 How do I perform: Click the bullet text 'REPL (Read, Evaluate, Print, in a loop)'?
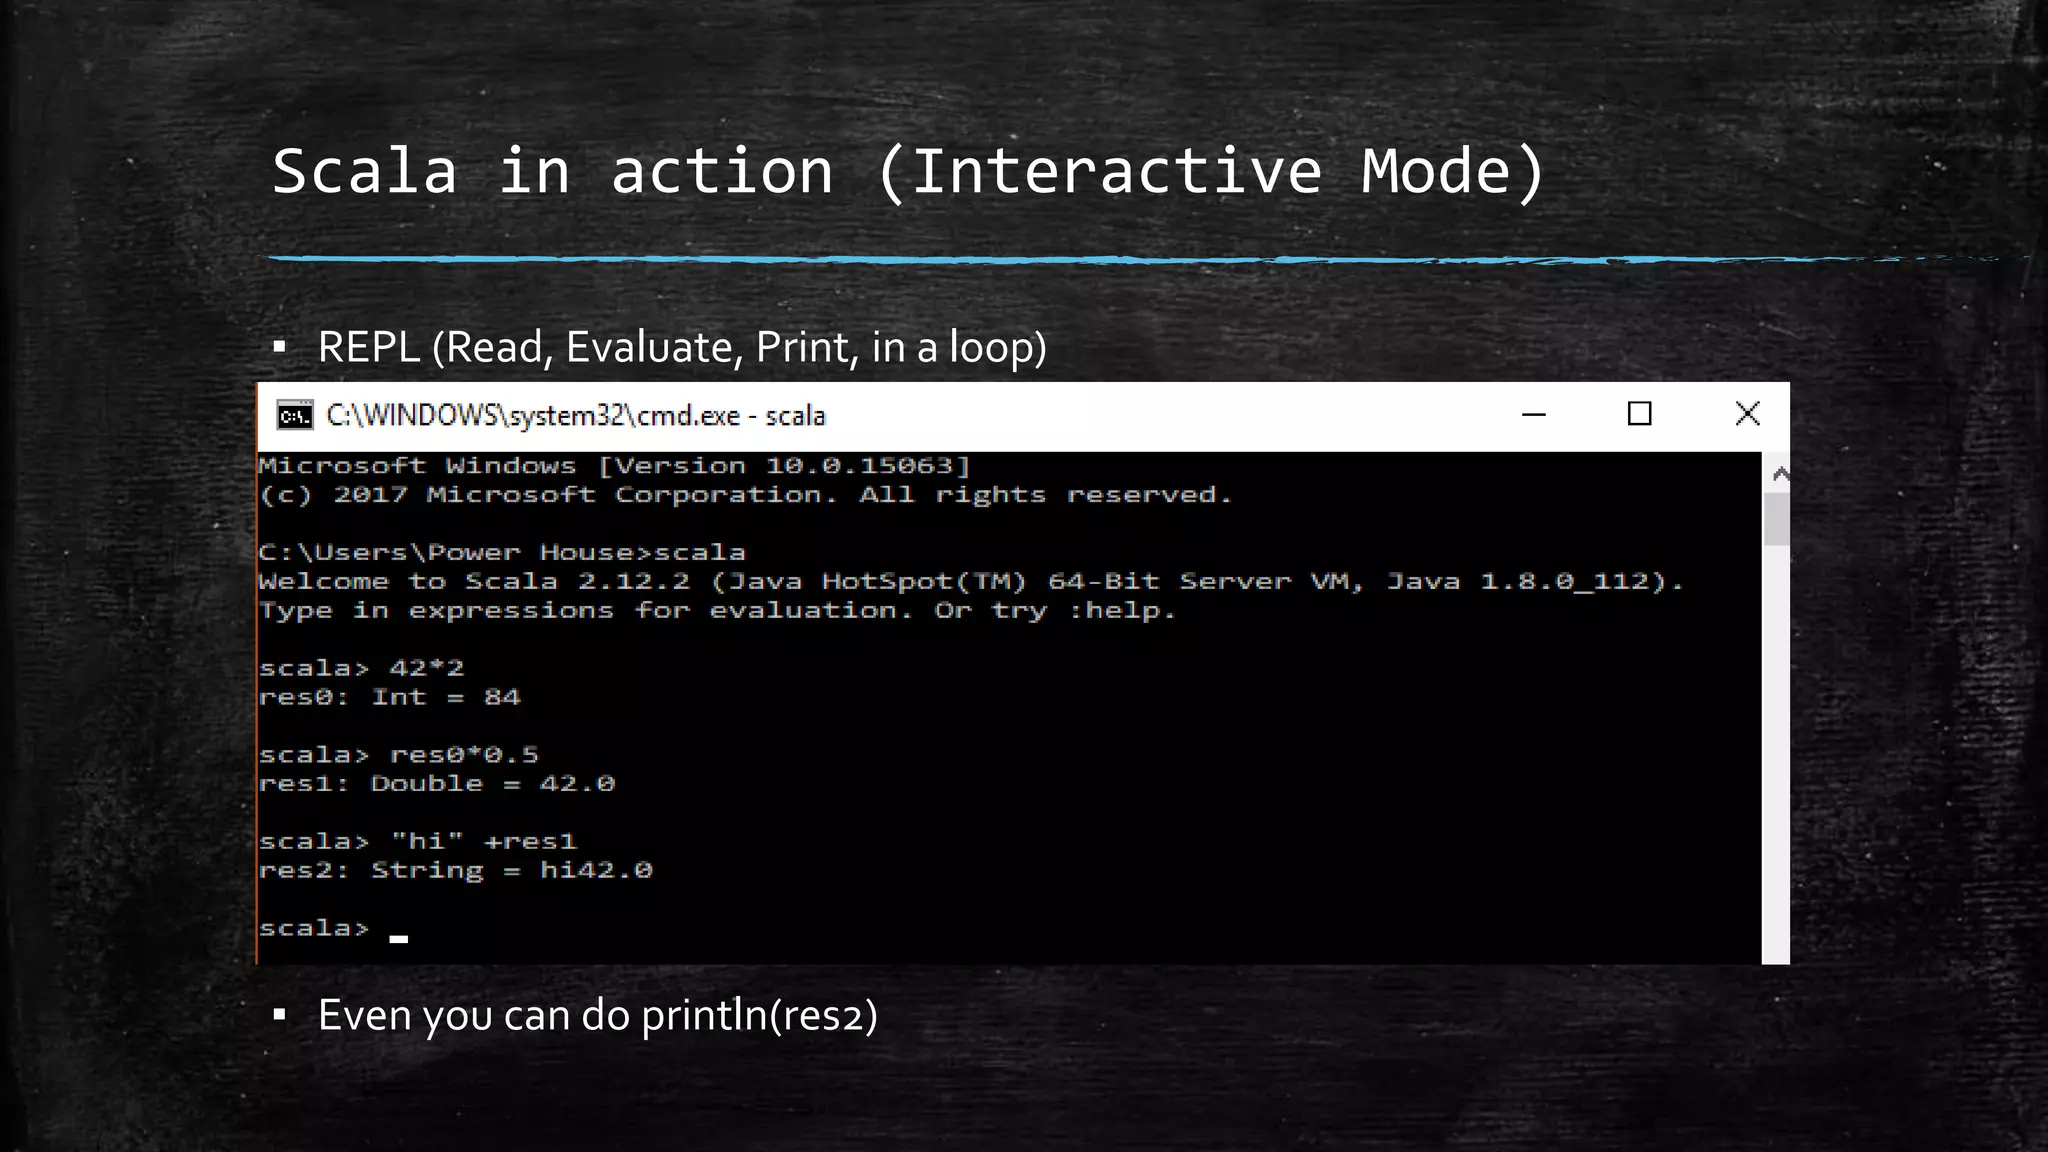[x=682, y=347]
